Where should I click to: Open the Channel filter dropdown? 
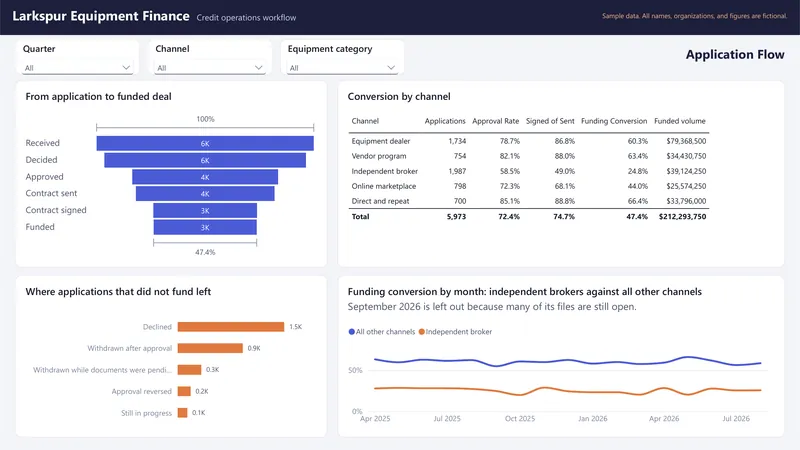point(210,68)
